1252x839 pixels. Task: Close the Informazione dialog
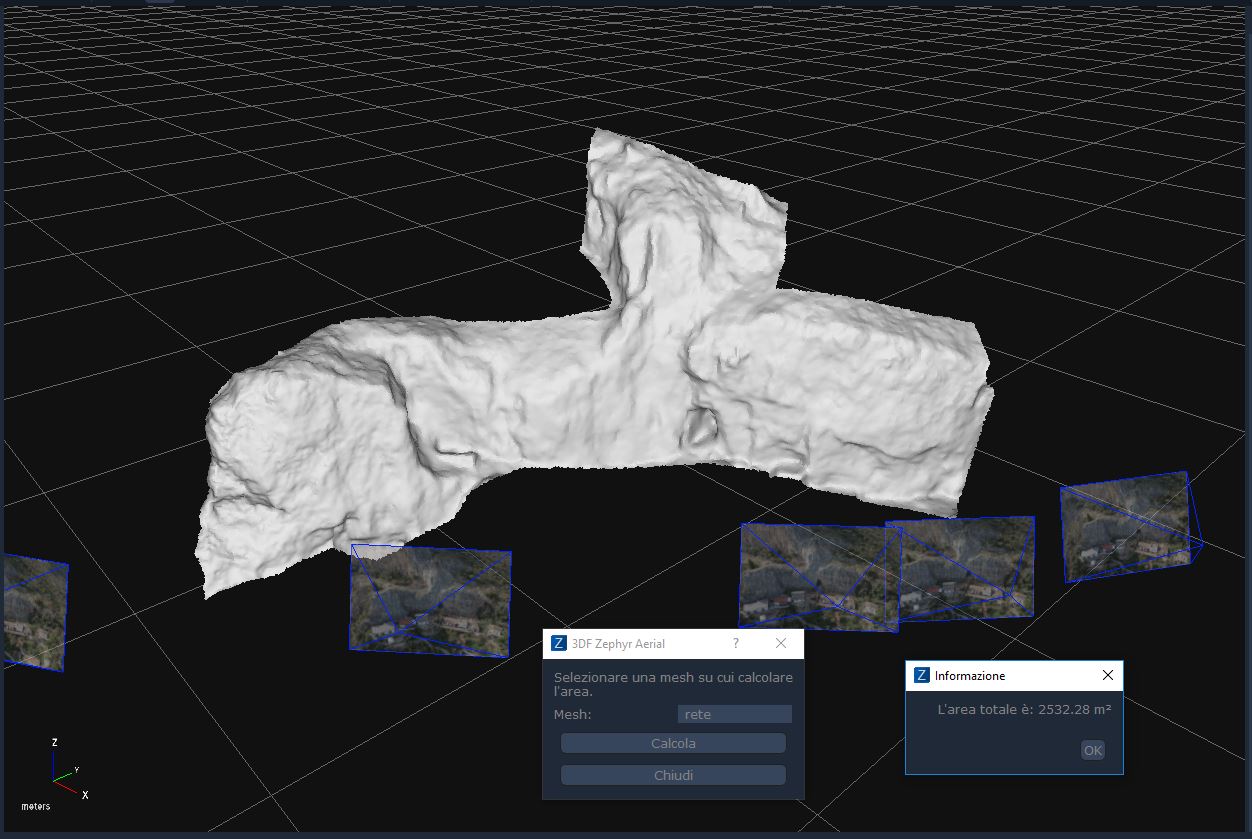pyautogui.click(x=1107, y=675)
